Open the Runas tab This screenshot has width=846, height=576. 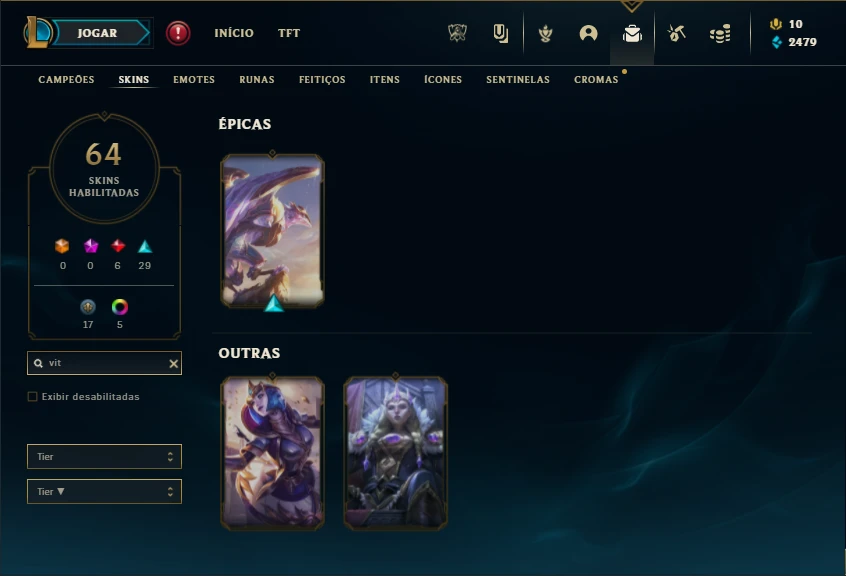pos(257,79)
